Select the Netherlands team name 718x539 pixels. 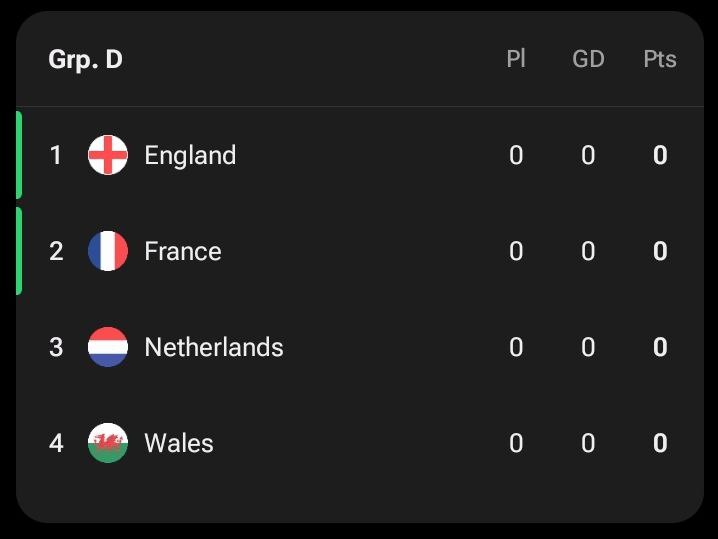214,347
